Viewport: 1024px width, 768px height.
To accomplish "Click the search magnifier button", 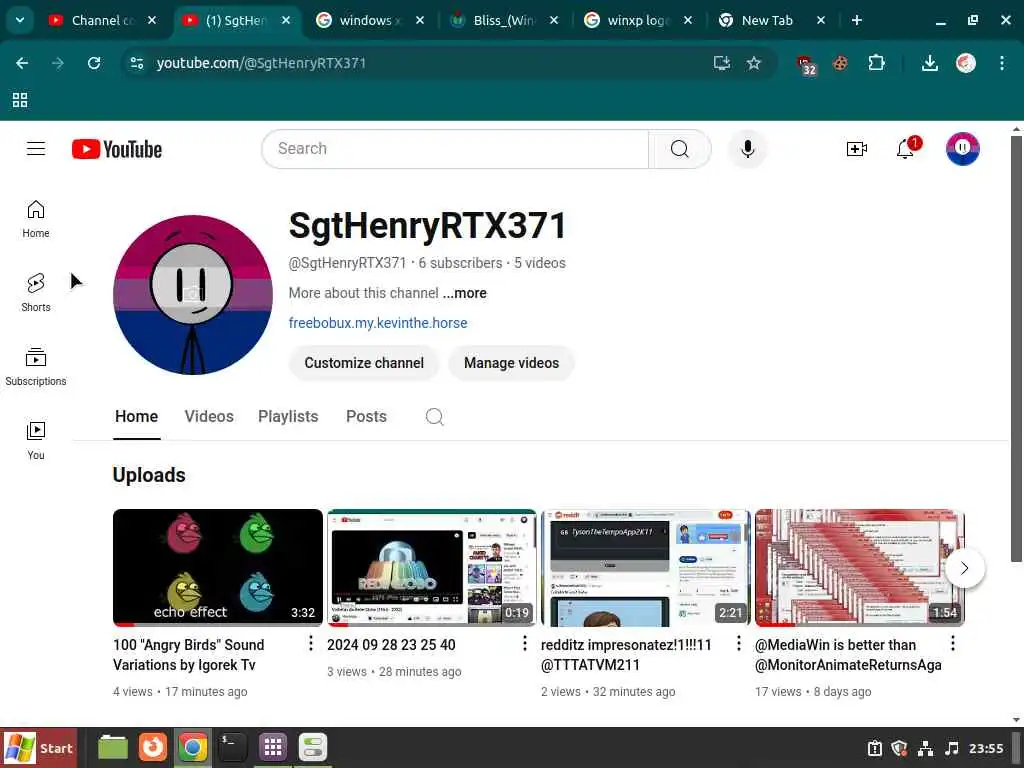I will [x=679, y=149].
